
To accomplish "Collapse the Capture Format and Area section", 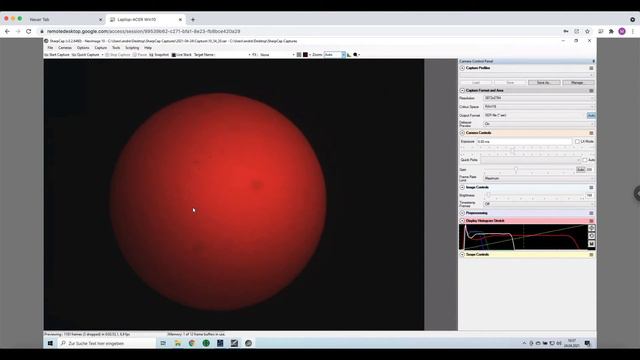I will 462,91.
